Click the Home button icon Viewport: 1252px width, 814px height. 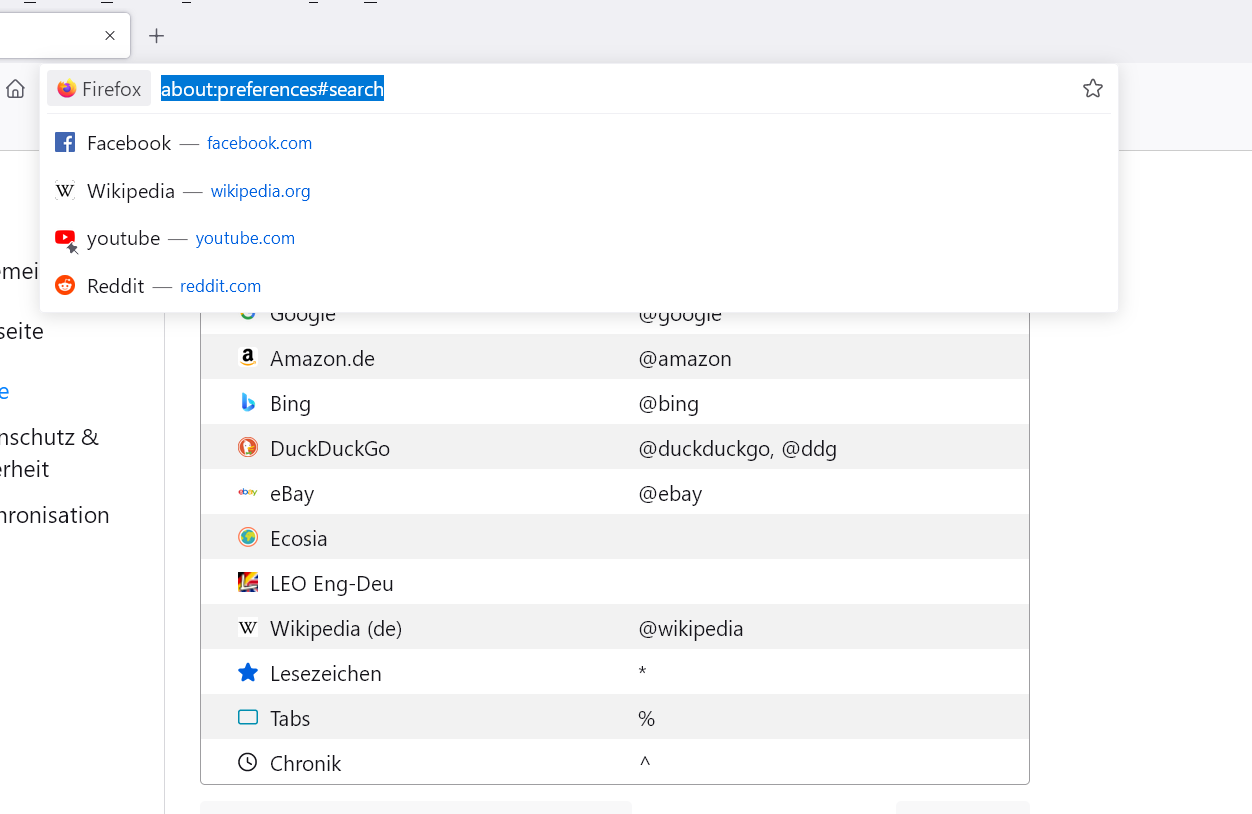(16, 89)
